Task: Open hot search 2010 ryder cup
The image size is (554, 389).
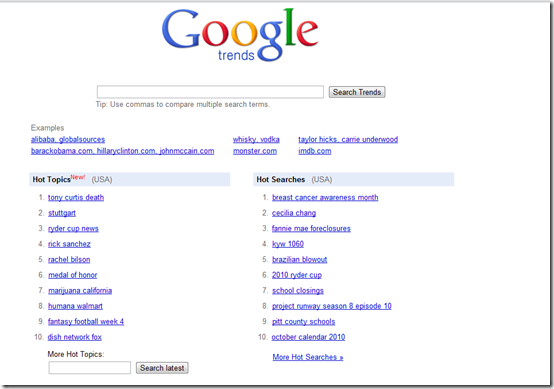Action: (x=297, y=275)
